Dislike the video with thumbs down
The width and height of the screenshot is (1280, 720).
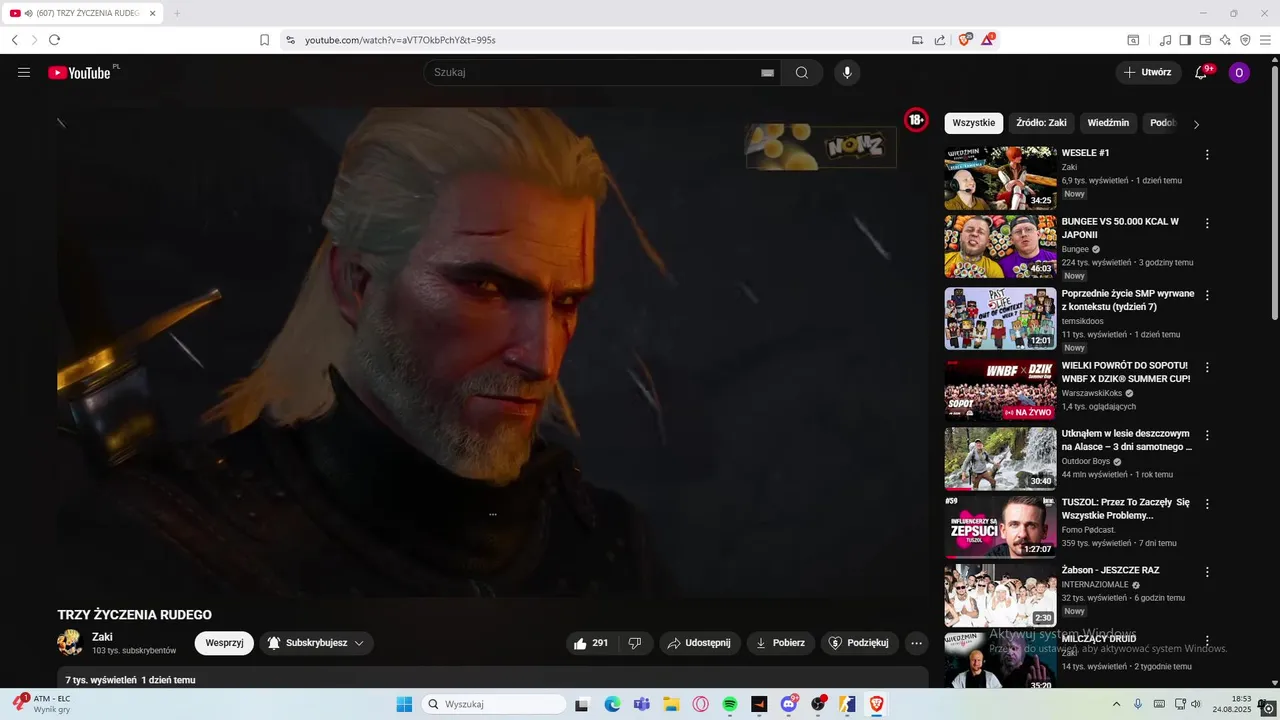coord(635,643)
